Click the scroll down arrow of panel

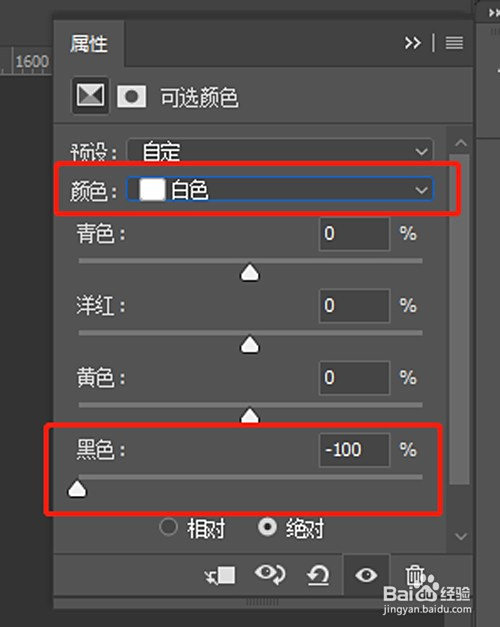click(x=461, y=536)
